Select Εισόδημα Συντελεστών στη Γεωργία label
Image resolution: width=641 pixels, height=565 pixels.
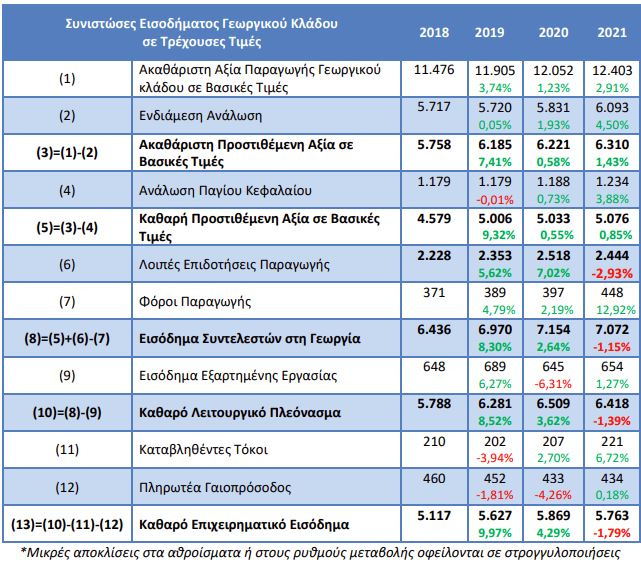[250, 339]
